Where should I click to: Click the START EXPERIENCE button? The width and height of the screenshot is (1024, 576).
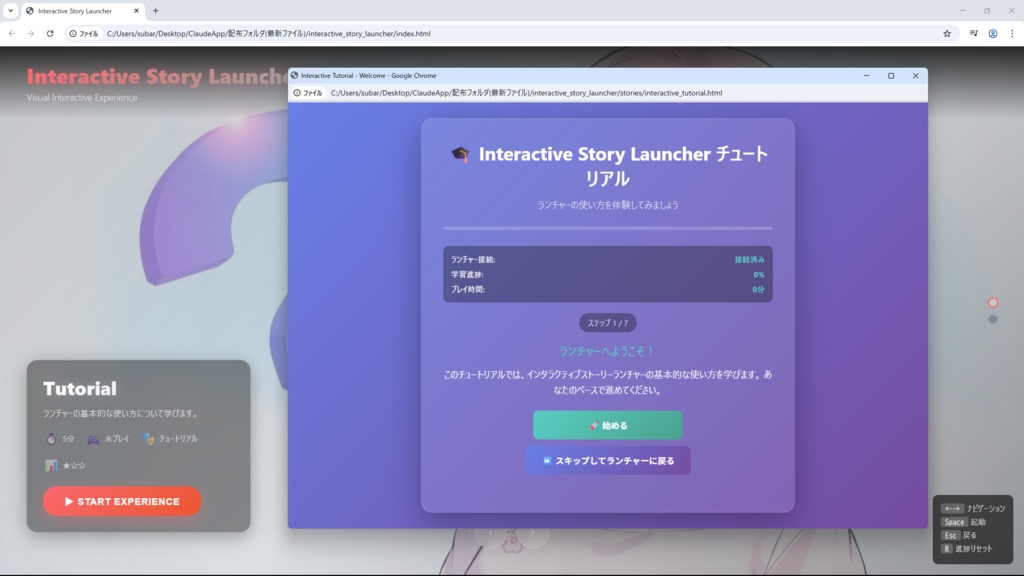coord(121,501)
